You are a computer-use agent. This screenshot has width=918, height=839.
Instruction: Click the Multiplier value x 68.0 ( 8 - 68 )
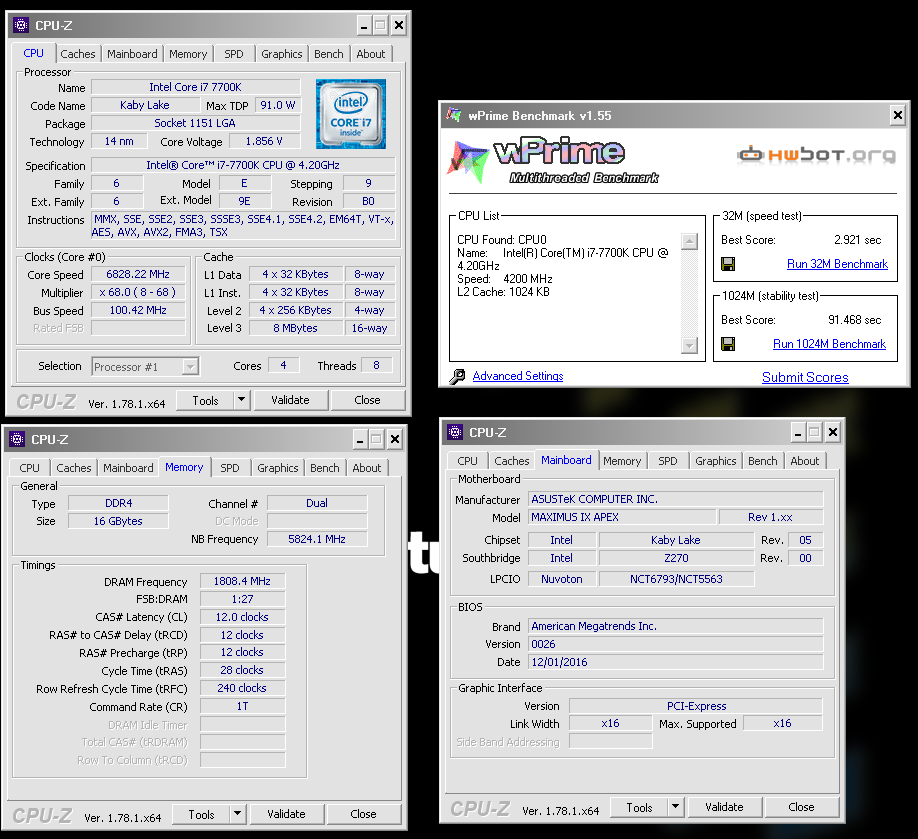click(138, 292)
